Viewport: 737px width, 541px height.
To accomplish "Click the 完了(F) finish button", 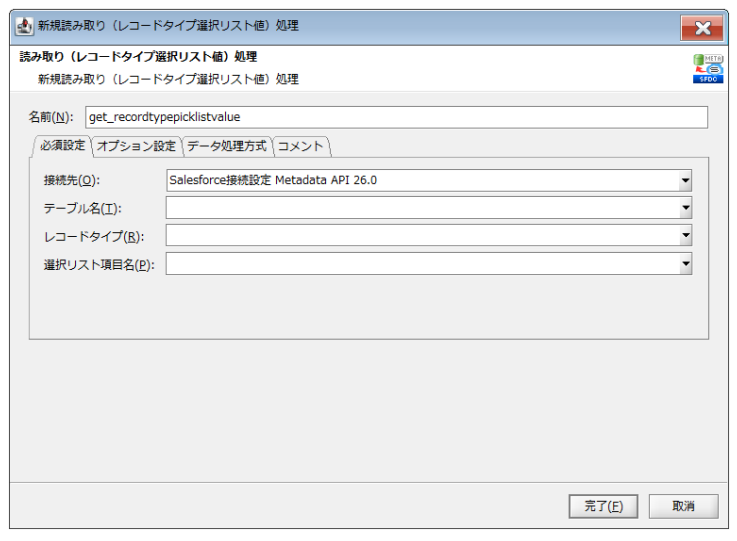I will click(x=603, y=506).
